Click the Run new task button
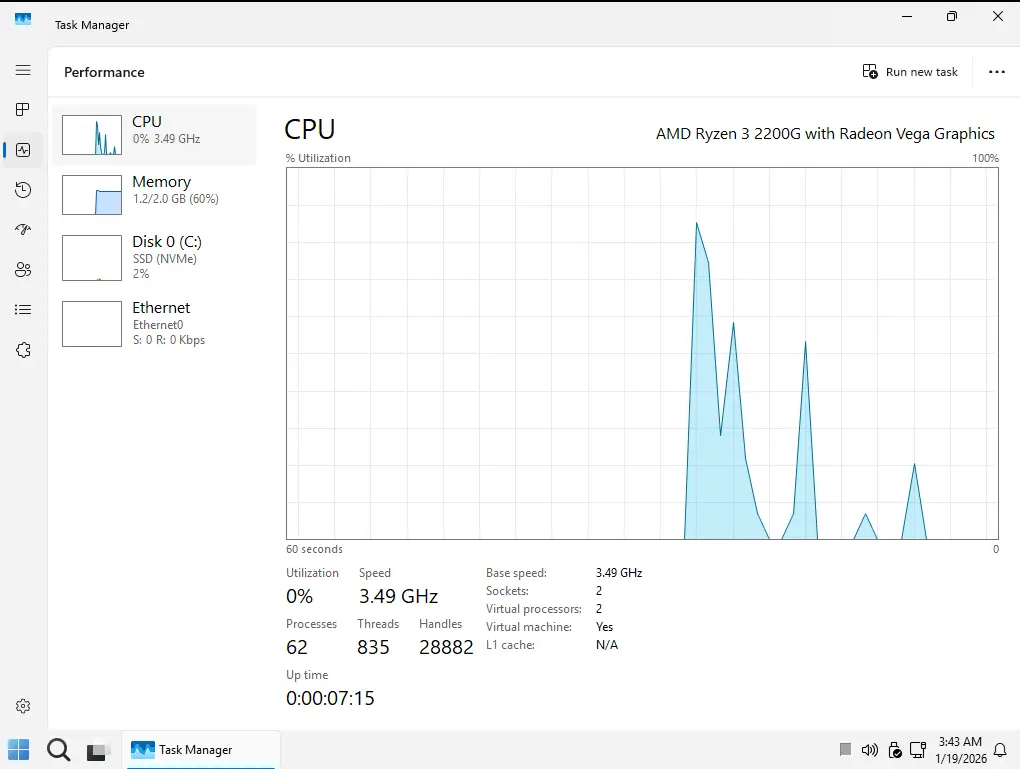 909,72
